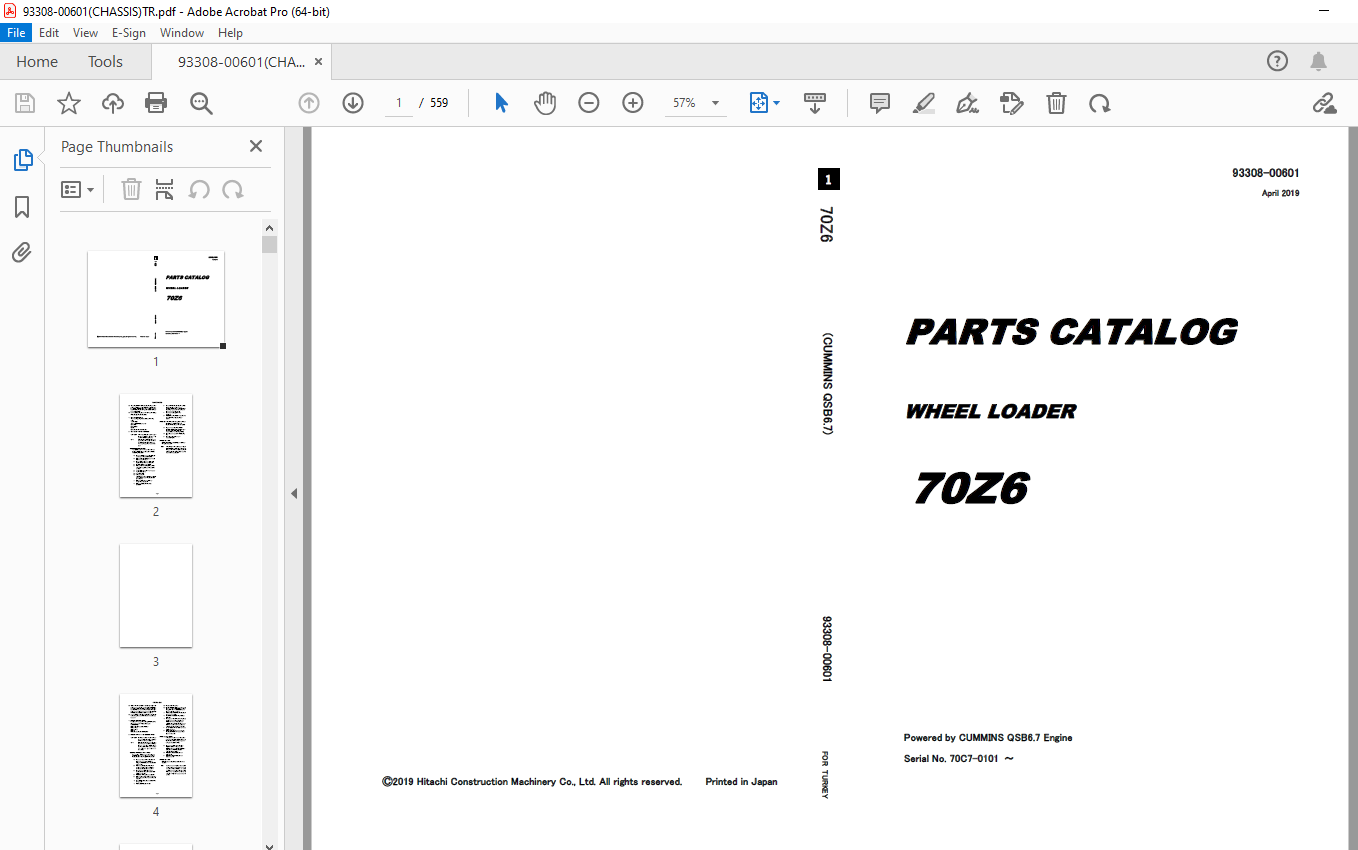Delete selected thumbnail pages in the panel
The height and width of the screenshot is (850, 1358).
coord(131,189)
